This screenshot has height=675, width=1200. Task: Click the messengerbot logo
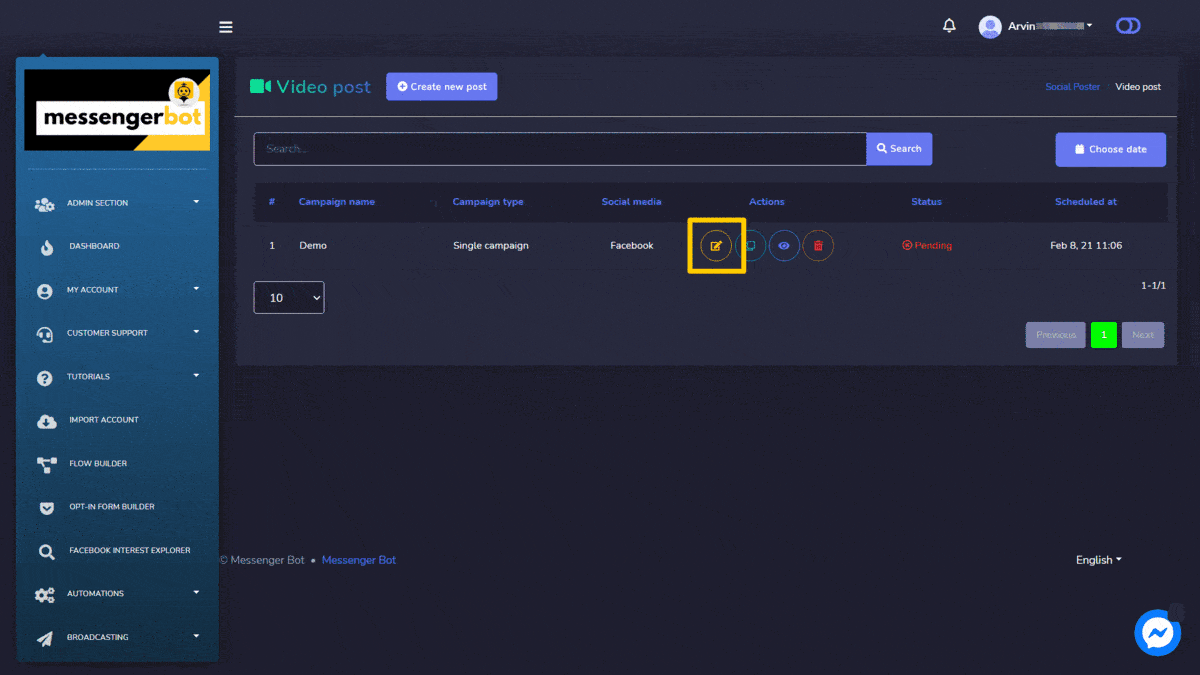(x=117, y=110)
